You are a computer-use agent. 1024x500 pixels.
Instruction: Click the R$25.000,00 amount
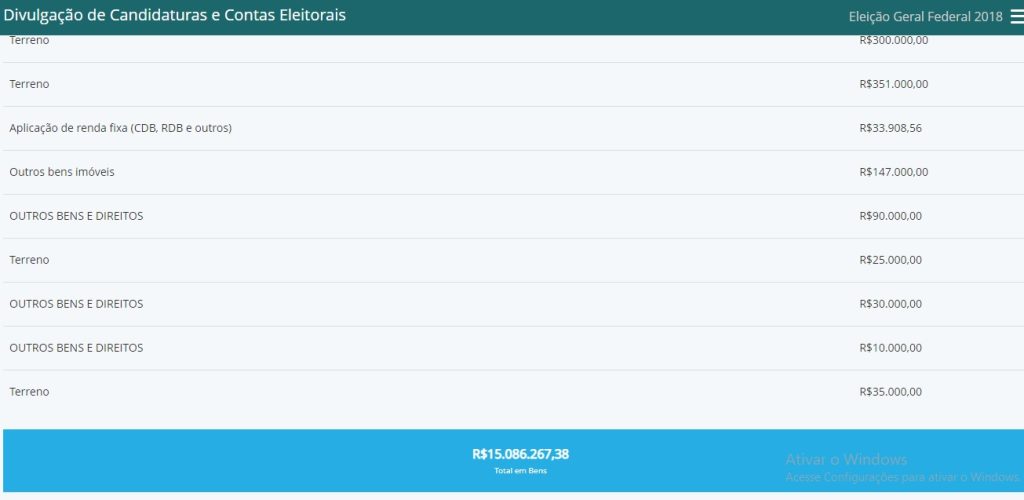click(x=890, y=260)
